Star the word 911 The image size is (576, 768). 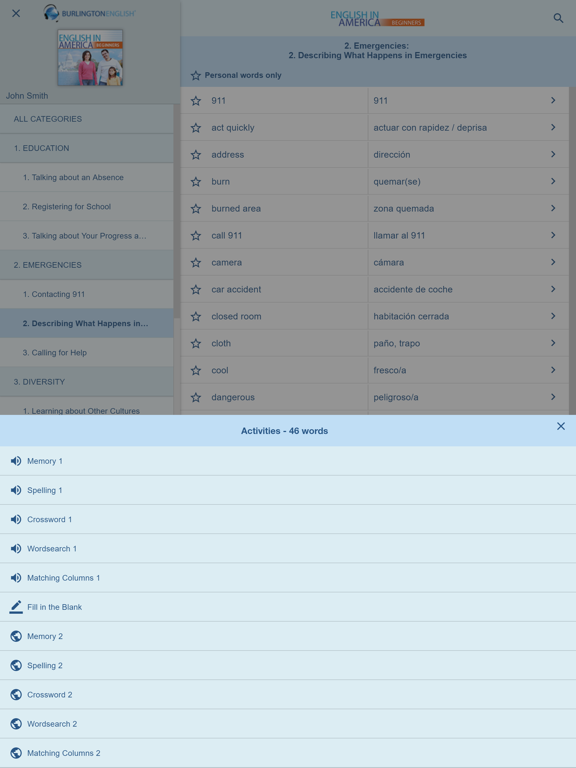(x=196, y=101)
